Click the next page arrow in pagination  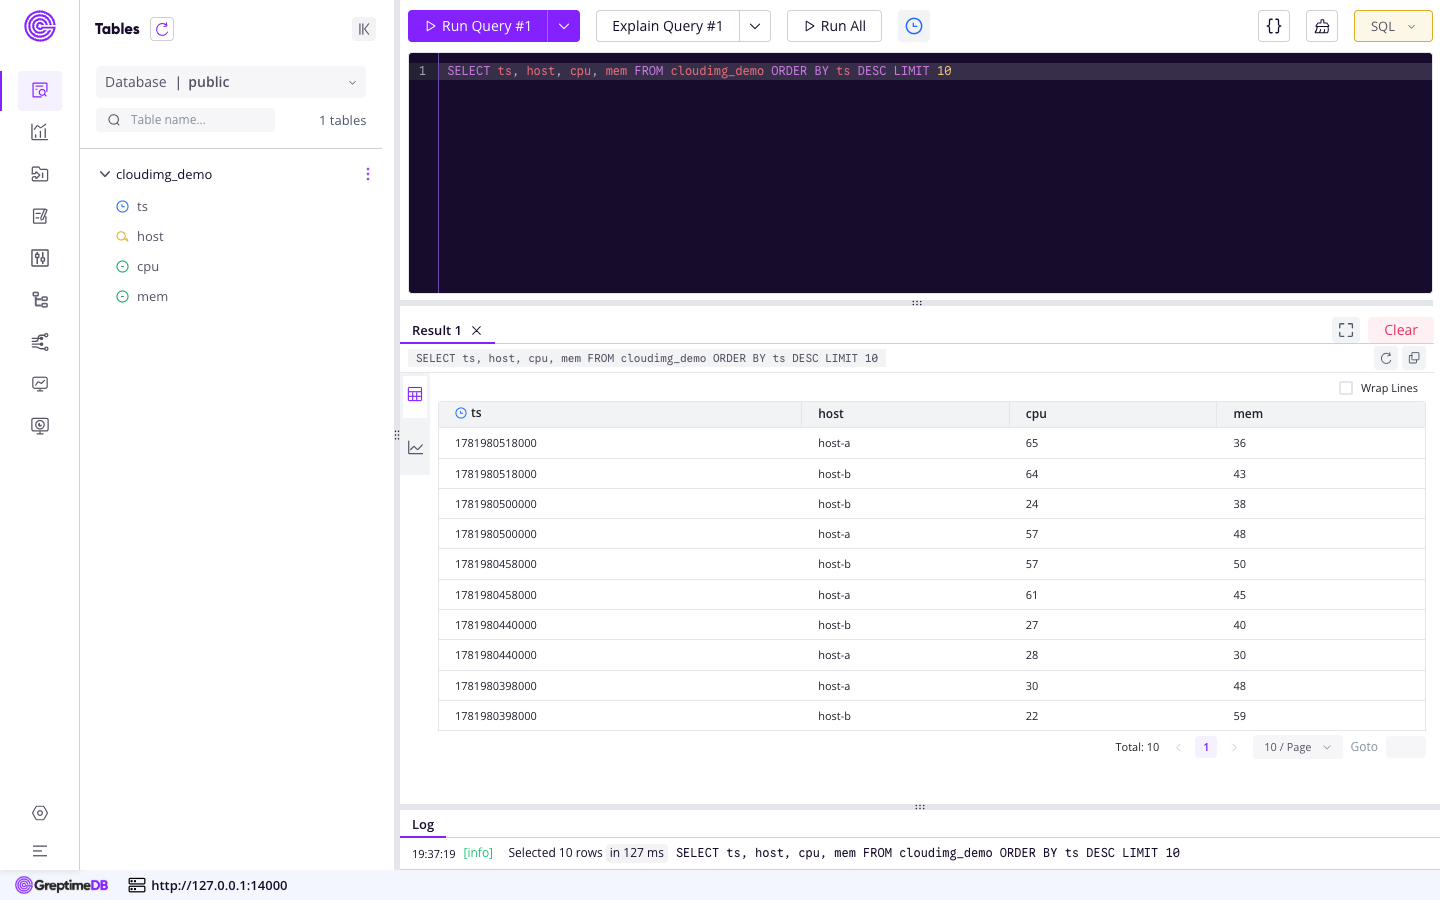click(1234, 747)
